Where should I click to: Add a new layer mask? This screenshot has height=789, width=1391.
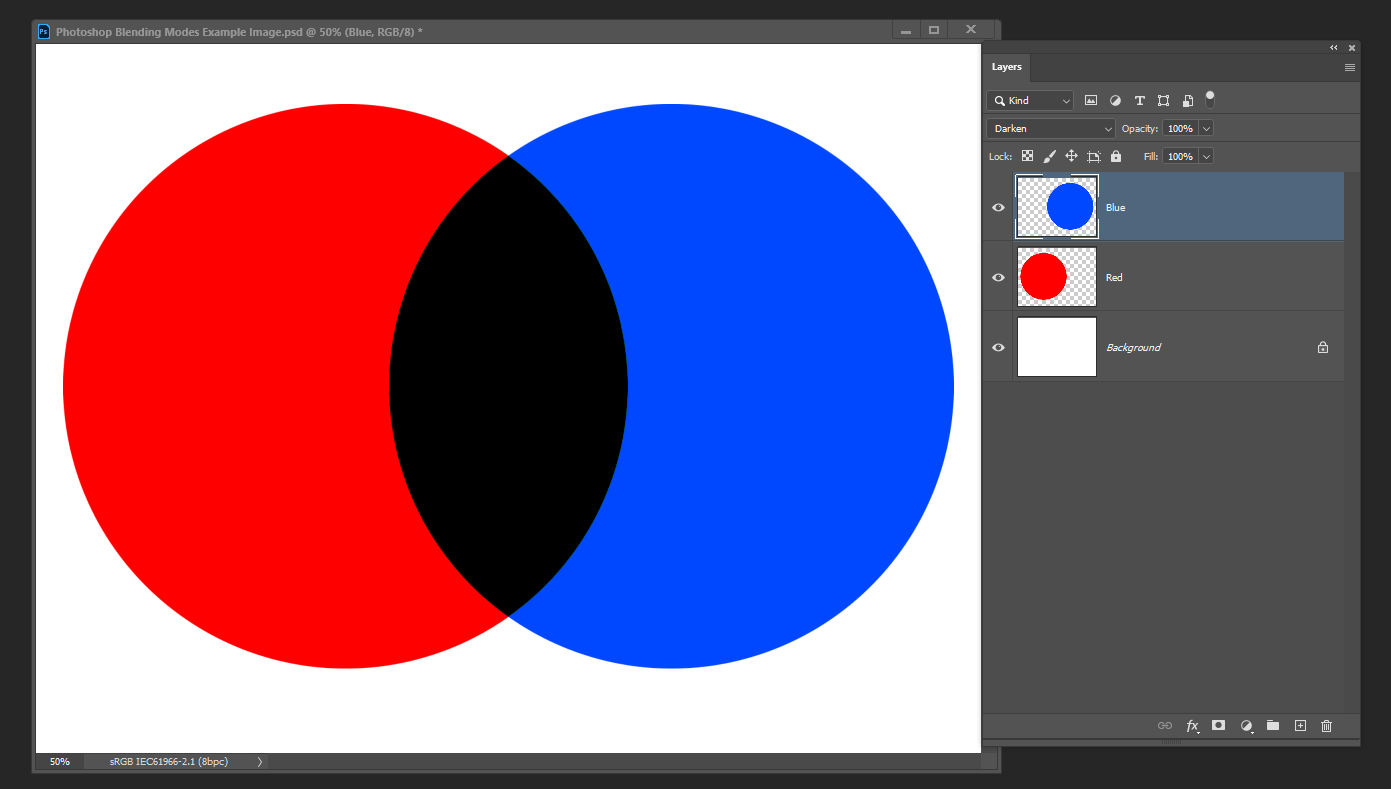(x=1218, y=726)
